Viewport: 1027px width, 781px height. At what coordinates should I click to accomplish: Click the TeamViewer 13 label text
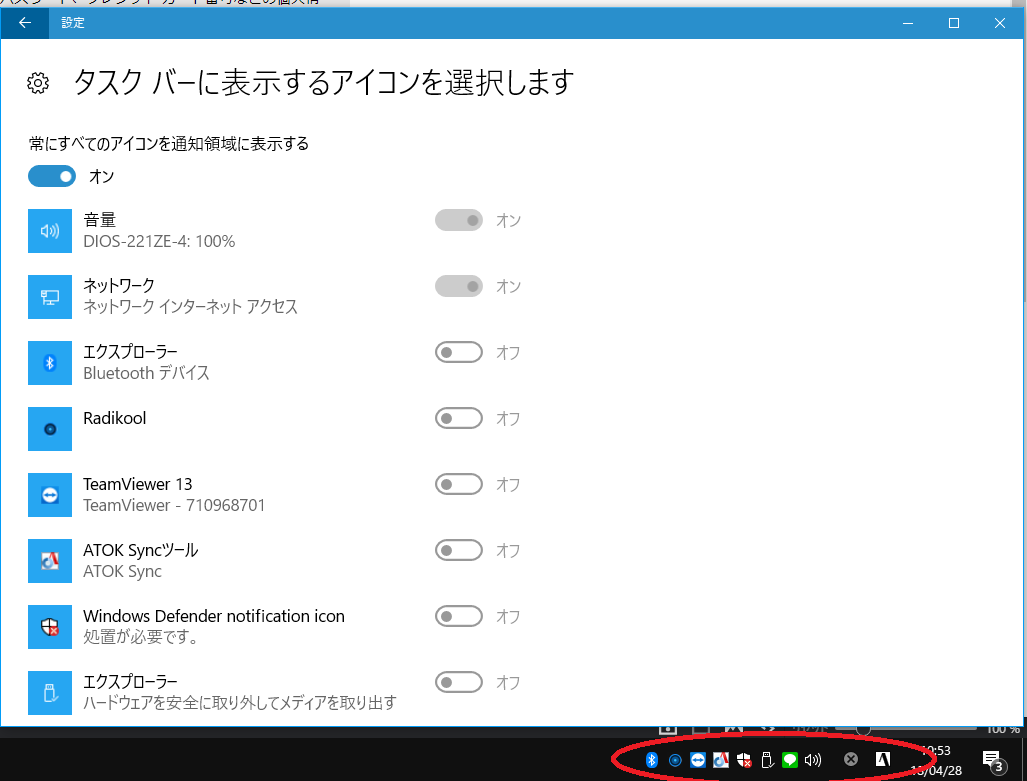138,484
